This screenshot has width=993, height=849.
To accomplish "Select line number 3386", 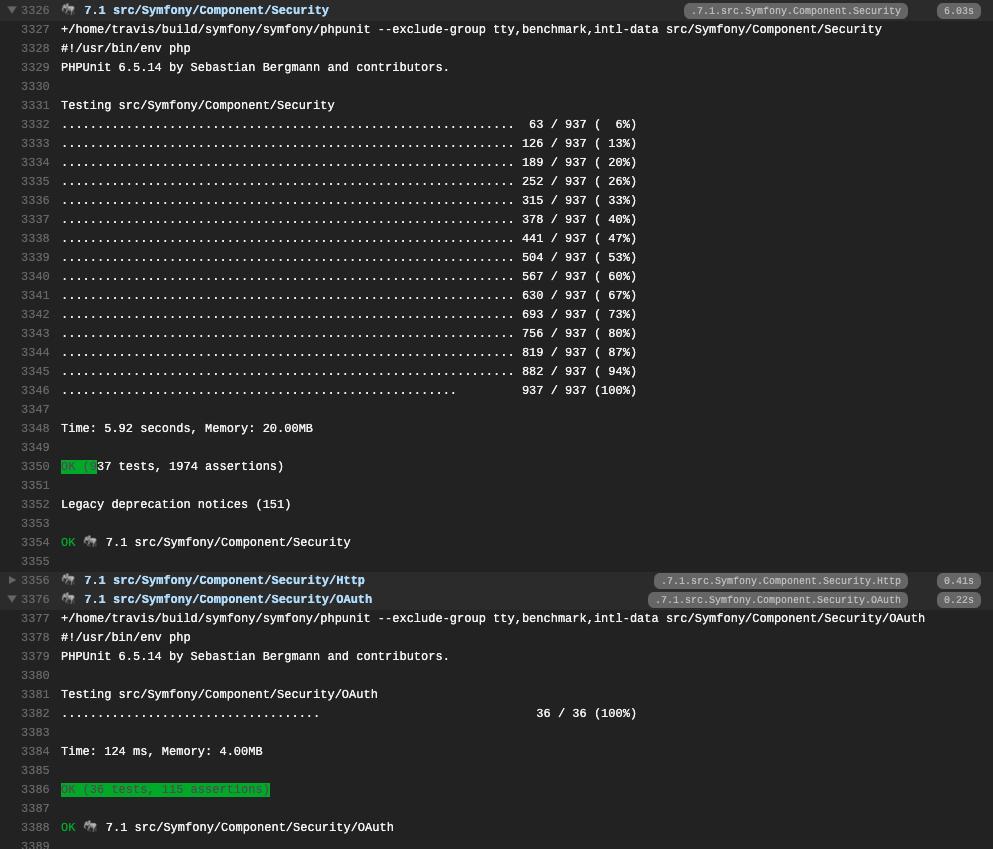I will coord(35,789).
